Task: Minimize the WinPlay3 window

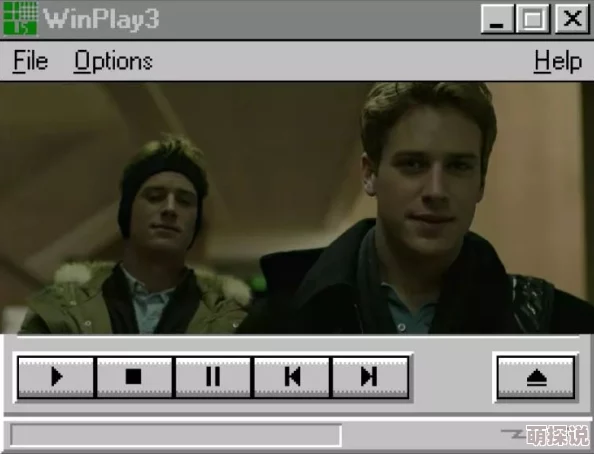Action: pos(497,19)
